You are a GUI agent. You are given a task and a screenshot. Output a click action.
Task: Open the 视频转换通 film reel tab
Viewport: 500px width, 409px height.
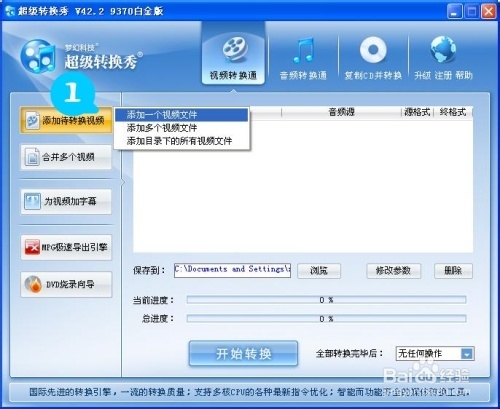coord(235,49)
